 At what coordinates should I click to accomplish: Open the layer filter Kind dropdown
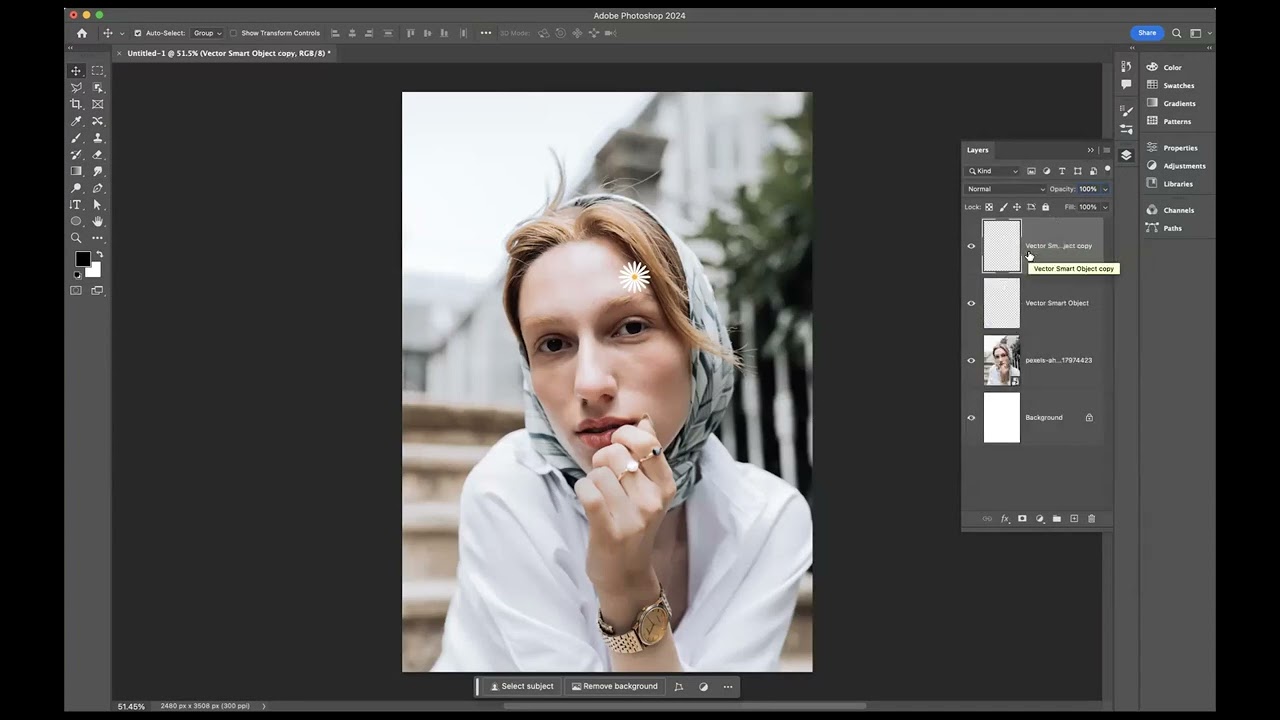click(x=993, y=171)
